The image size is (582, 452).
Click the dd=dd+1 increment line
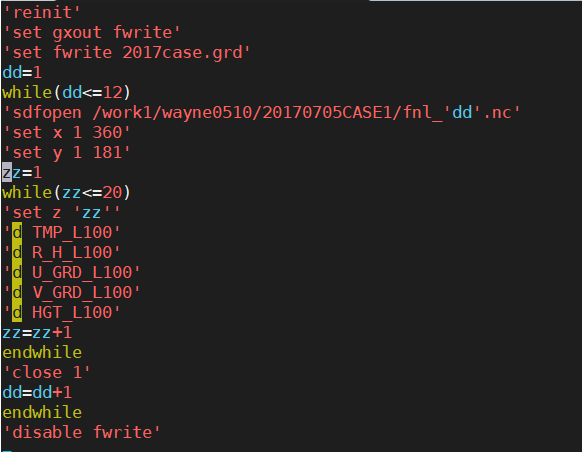37,393
